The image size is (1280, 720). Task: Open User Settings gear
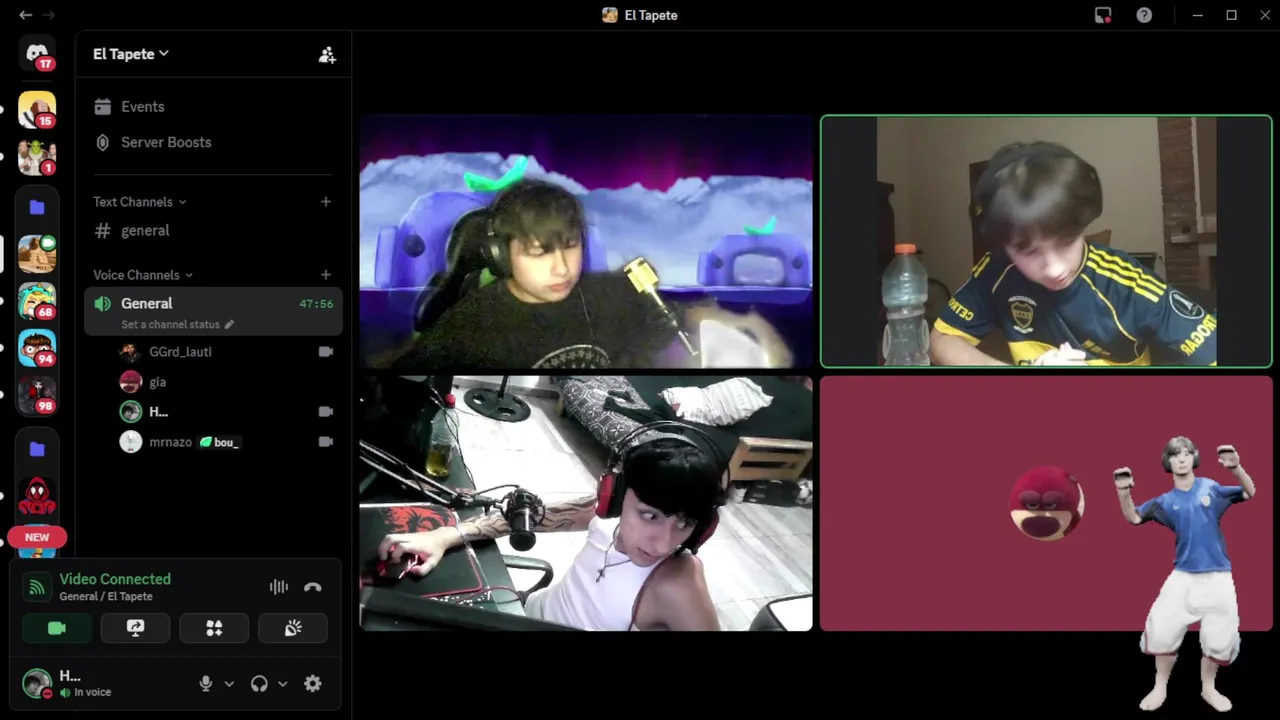[313, 684]
